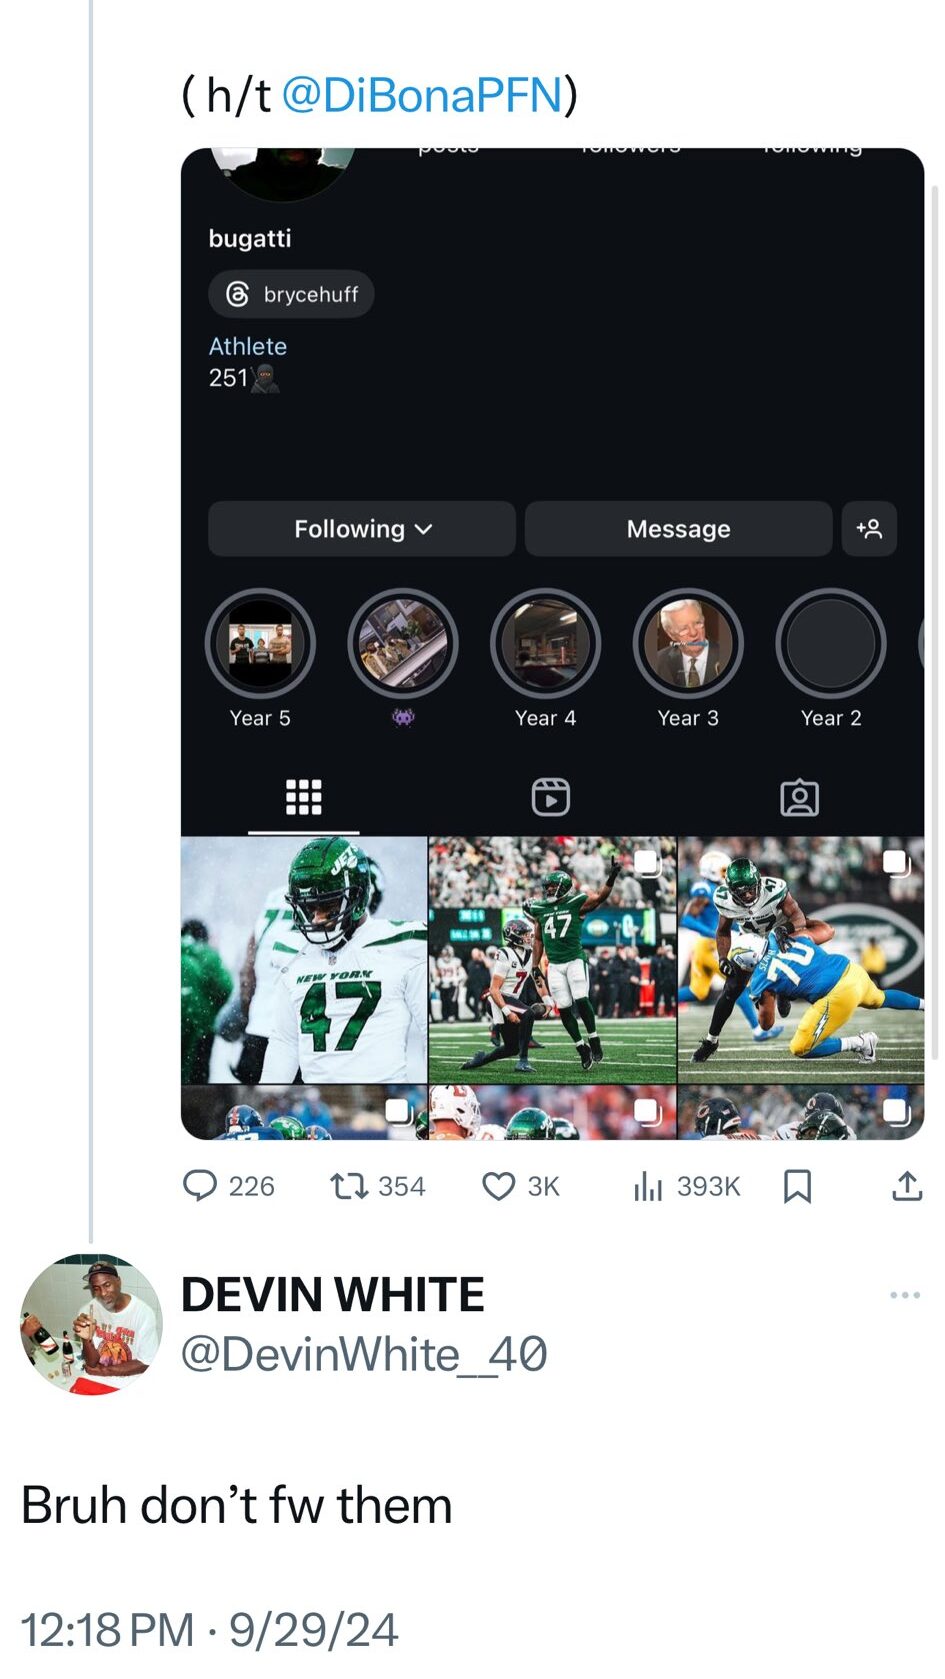The image size is (945, 1679).
Task: Open the snowy white jersey 47 photo
Action: (304, 960)
